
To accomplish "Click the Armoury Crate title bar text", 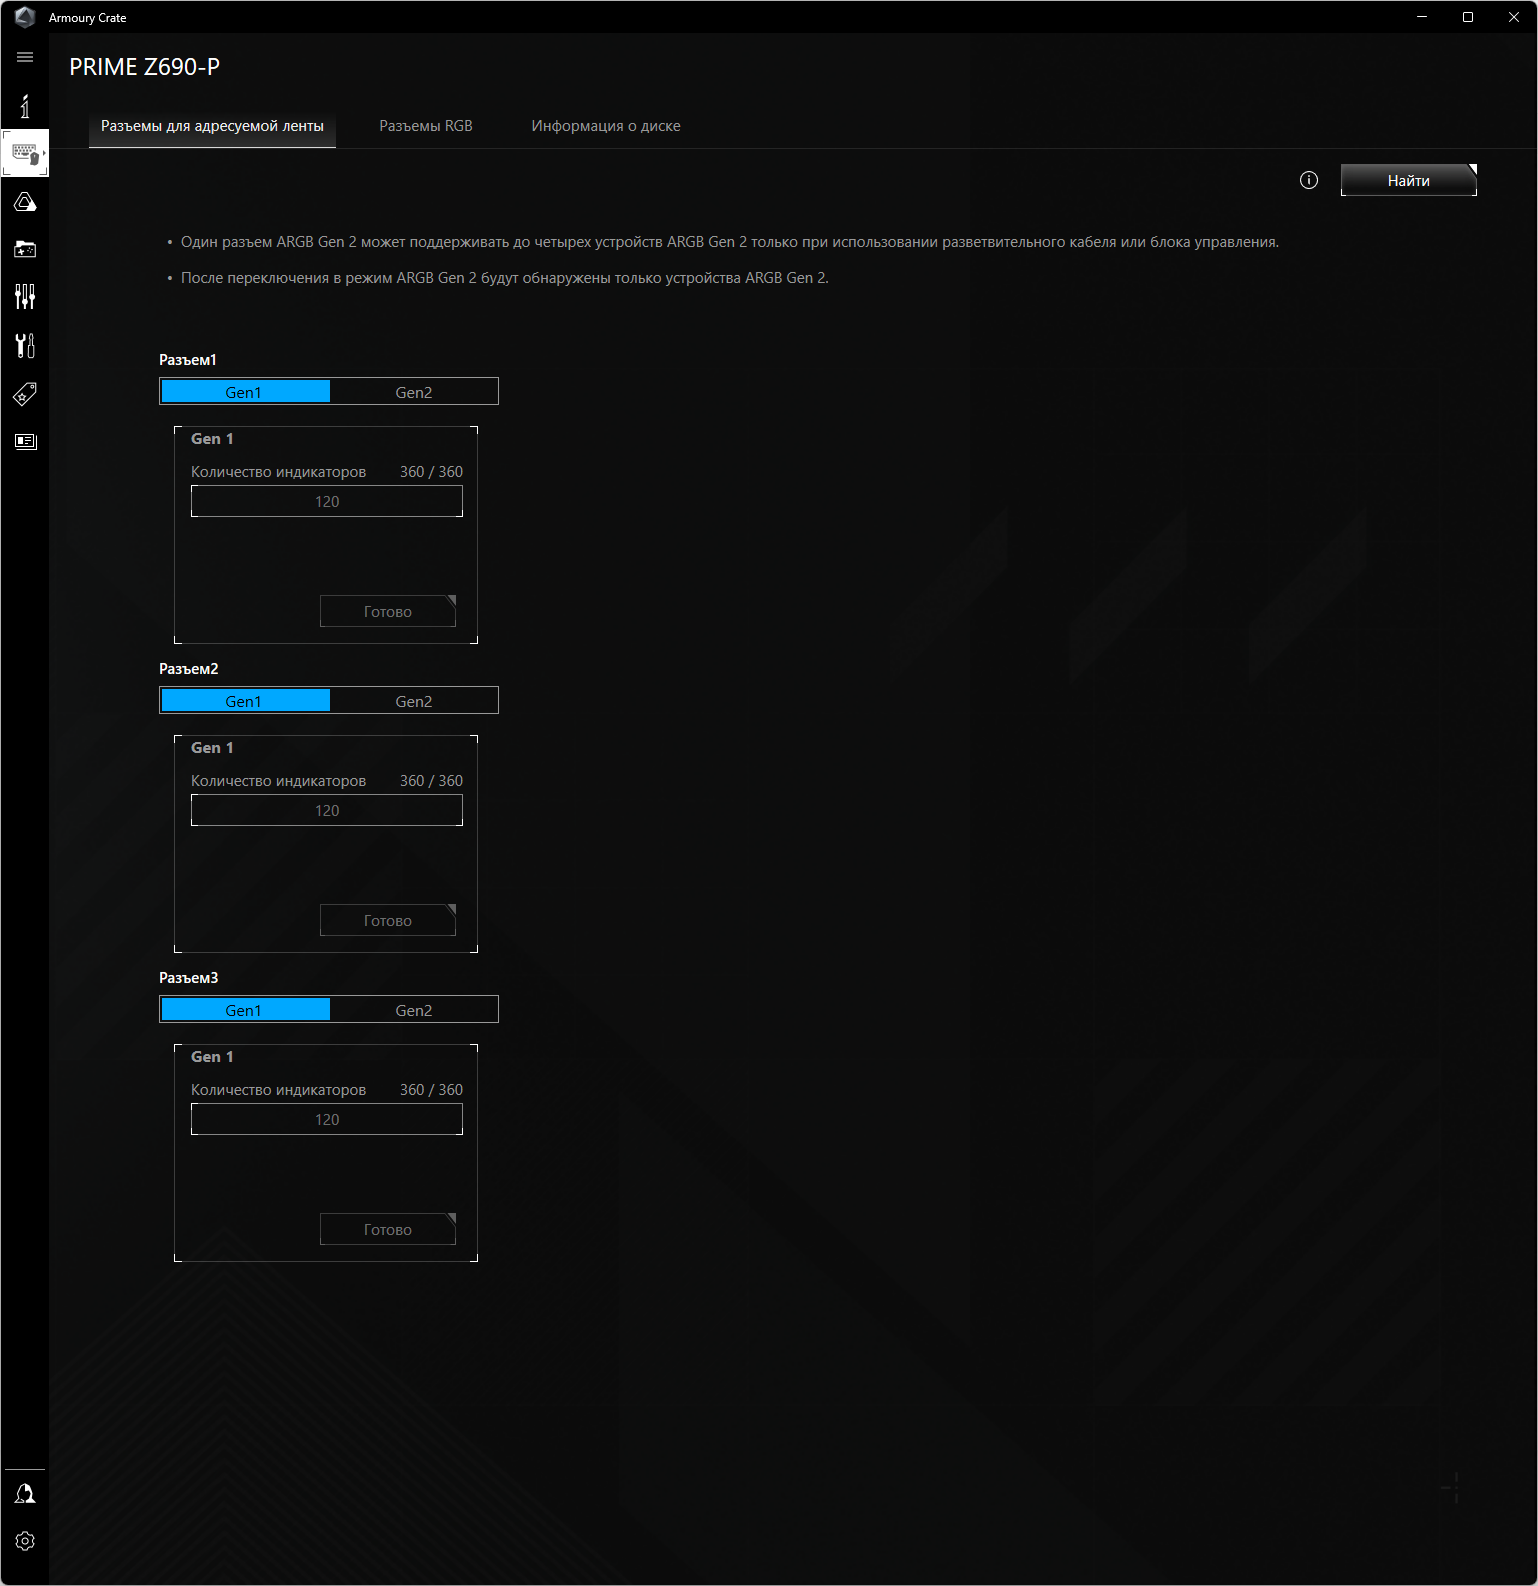I will pyautogui.click(x=88, y=18).
